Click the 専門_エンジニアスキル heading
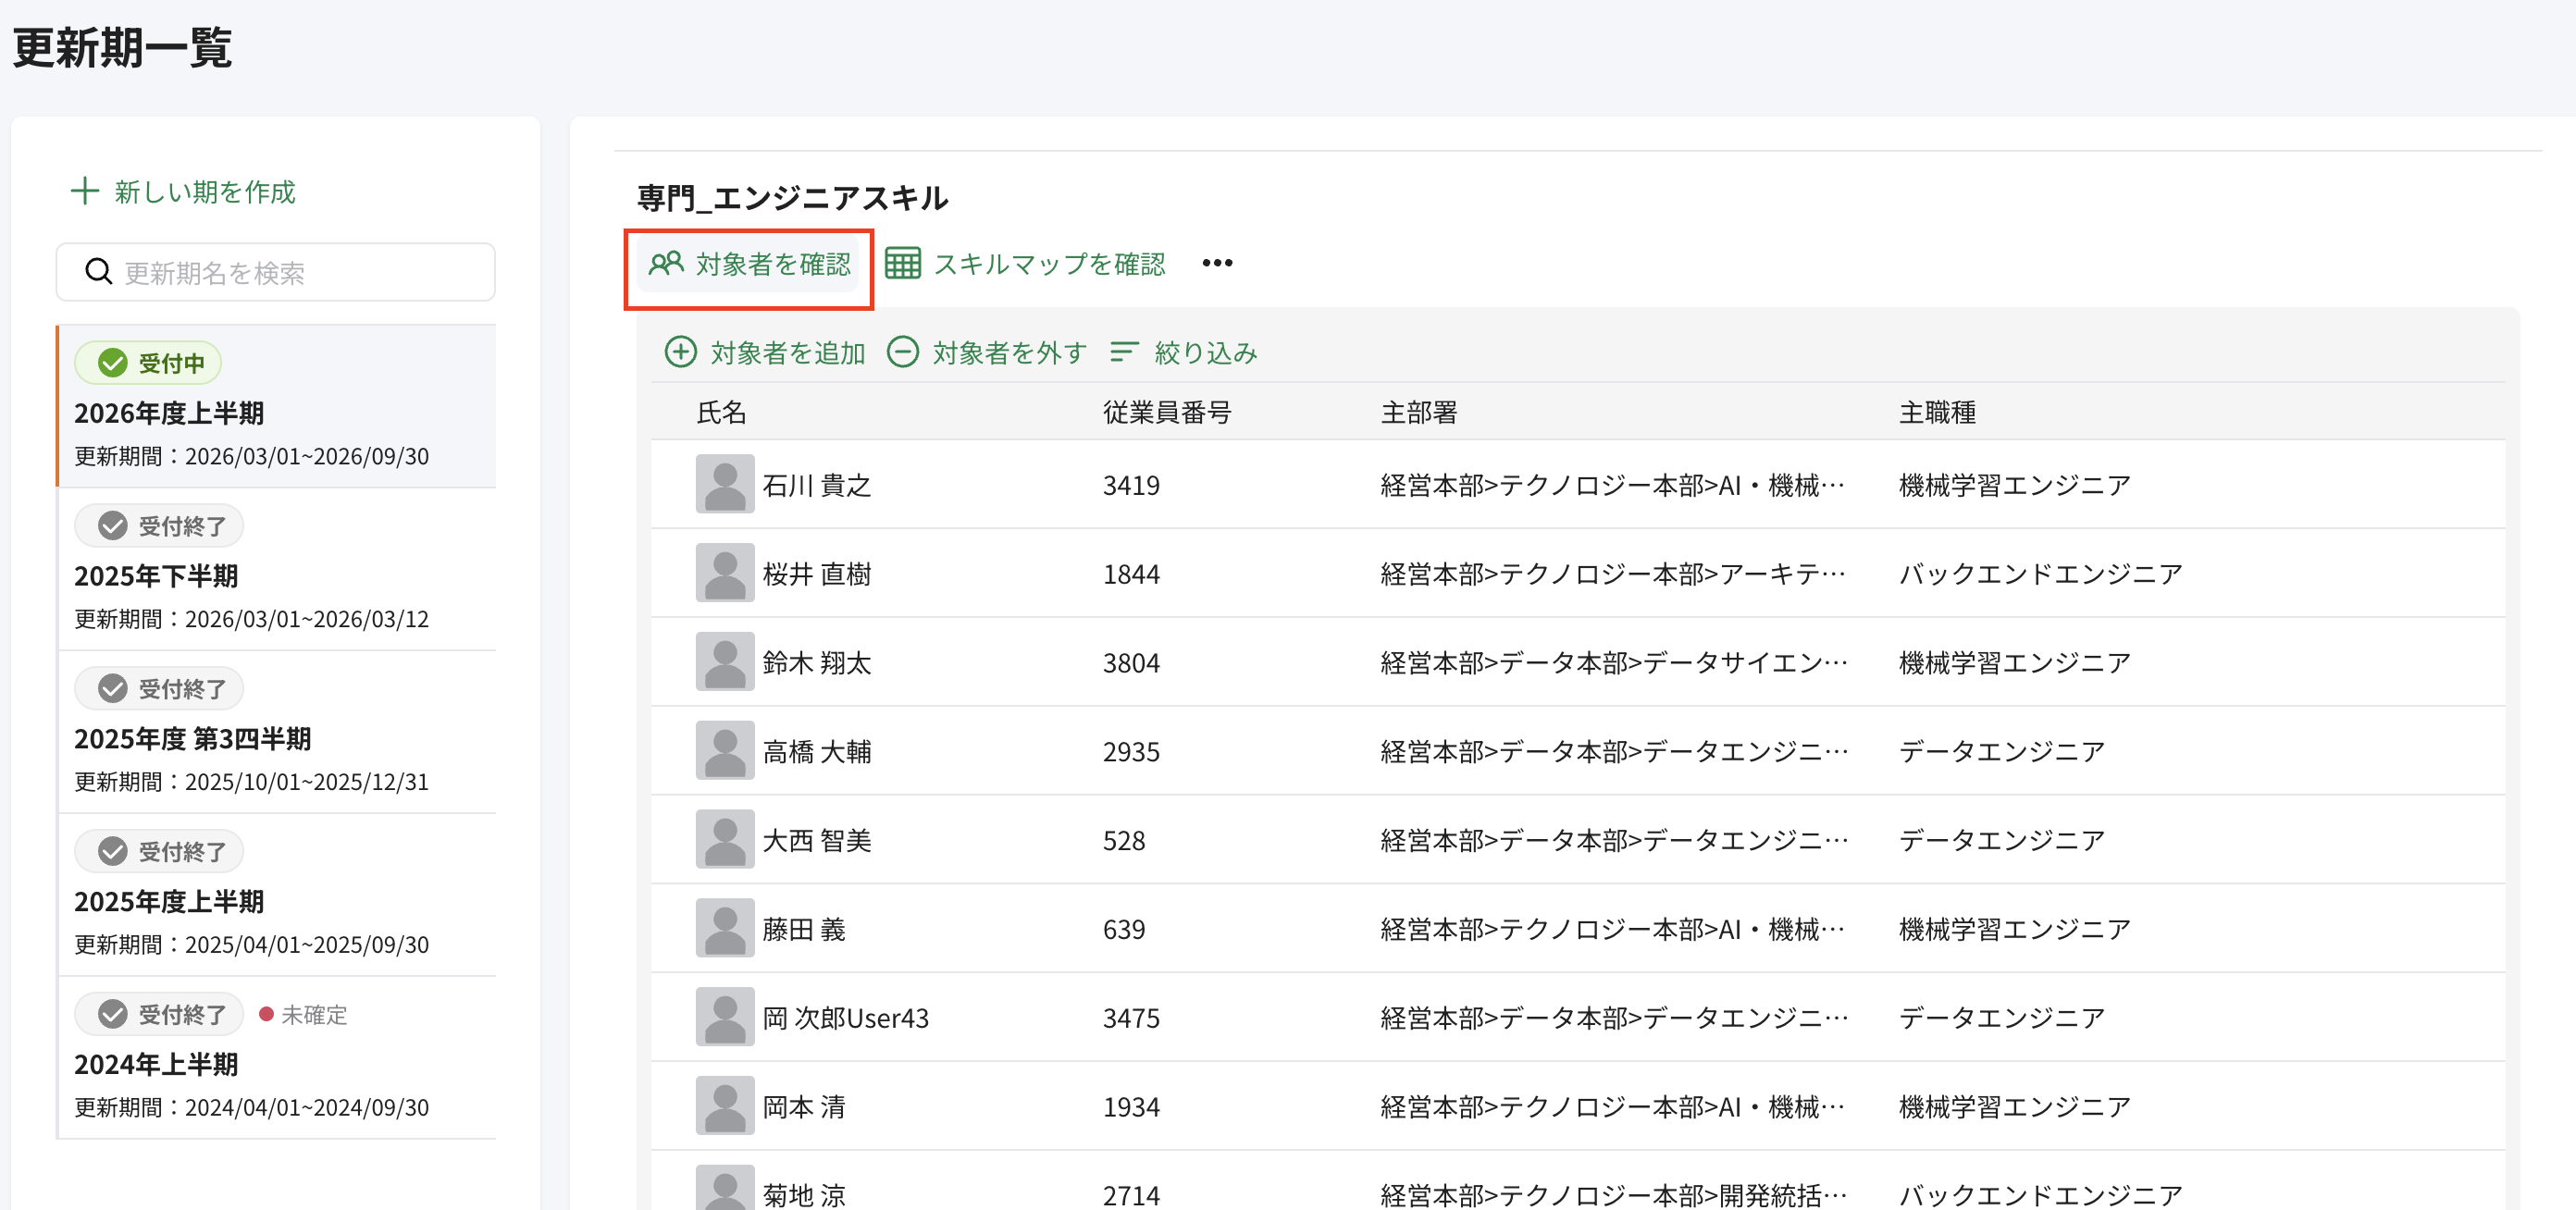This screenshot has height=1210, width=2576. click(792, 197)
